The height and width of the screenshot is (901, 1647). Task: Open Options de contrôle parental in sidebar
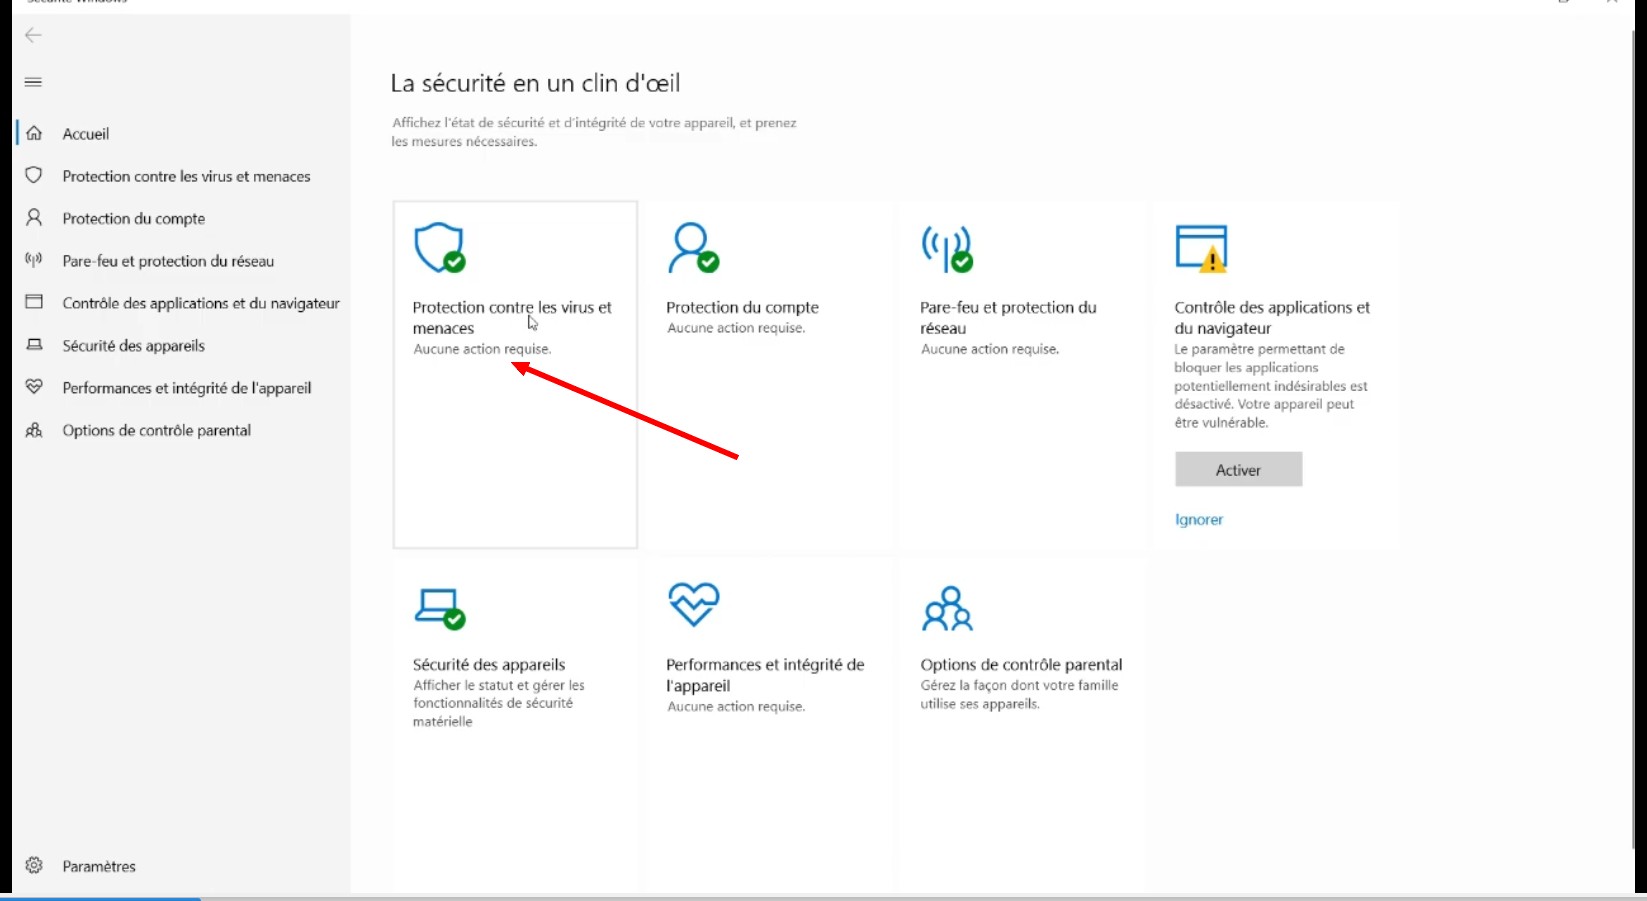click(156, 430)
